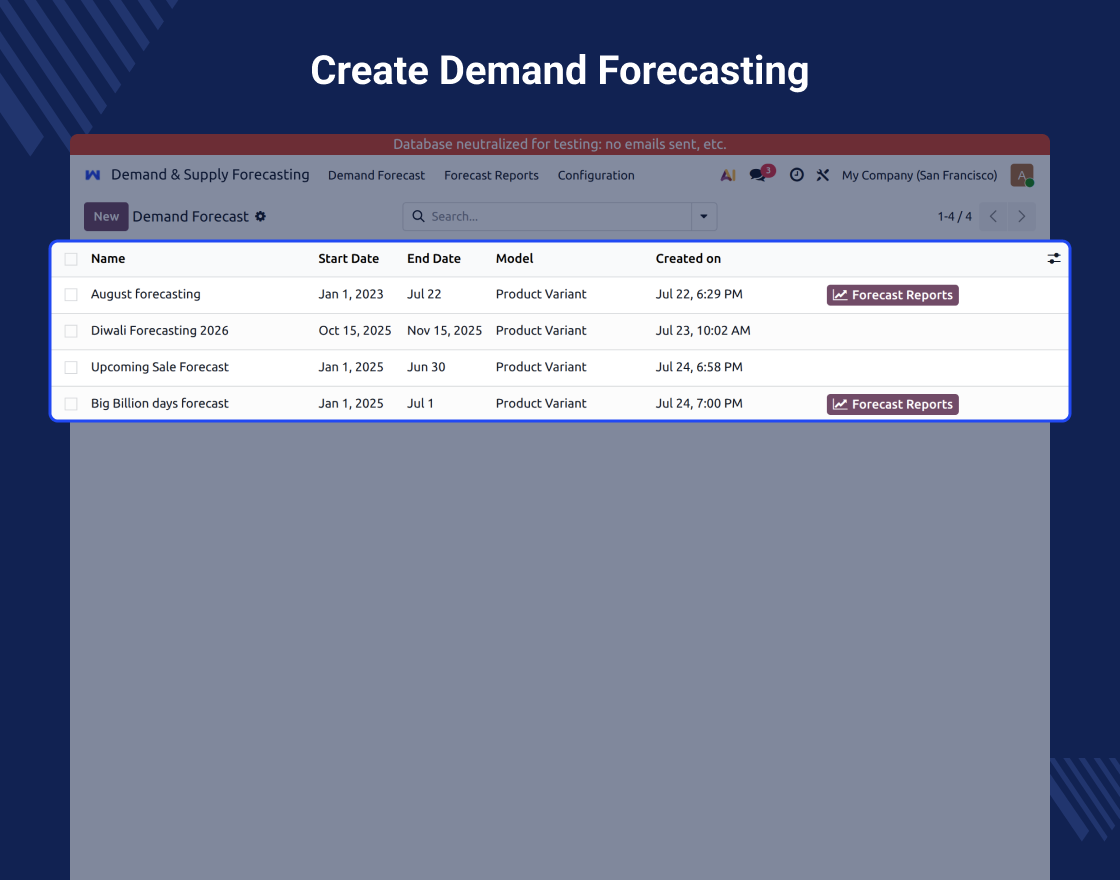1120x880 pixels.
Task: Open Forecast Reports for August forecasting
Action: pyautogui.click(x=893, y=295)
